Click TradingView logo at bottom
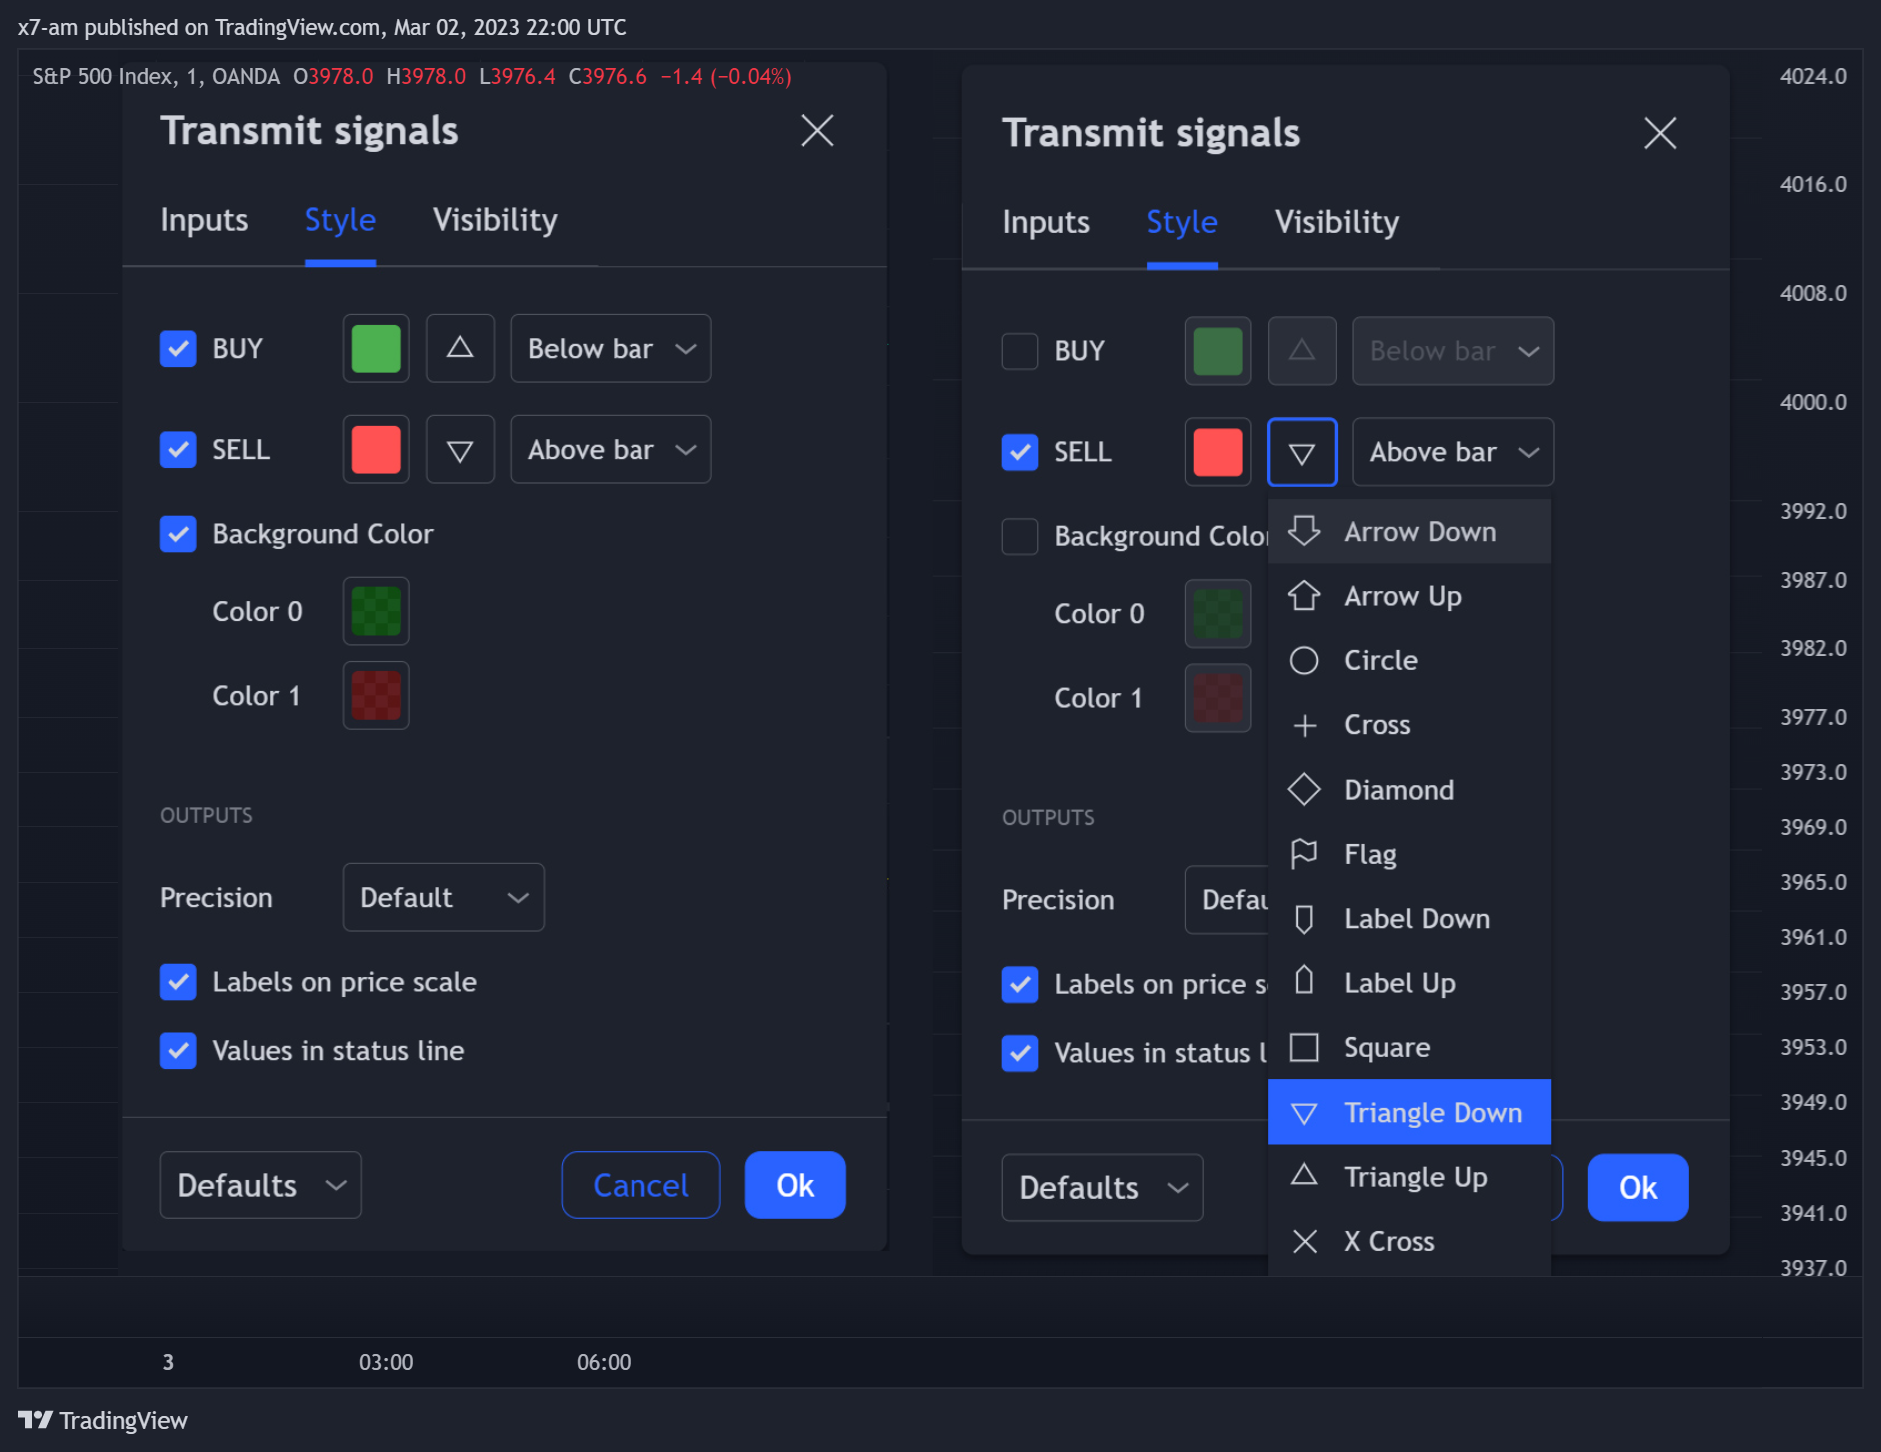The height and width of the screenshot is (1452, 1881). tap(103, 1420)
